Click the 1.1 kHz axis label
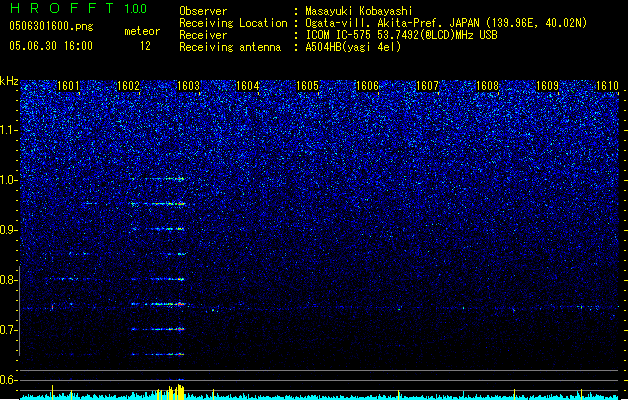 tap(8, 130)
